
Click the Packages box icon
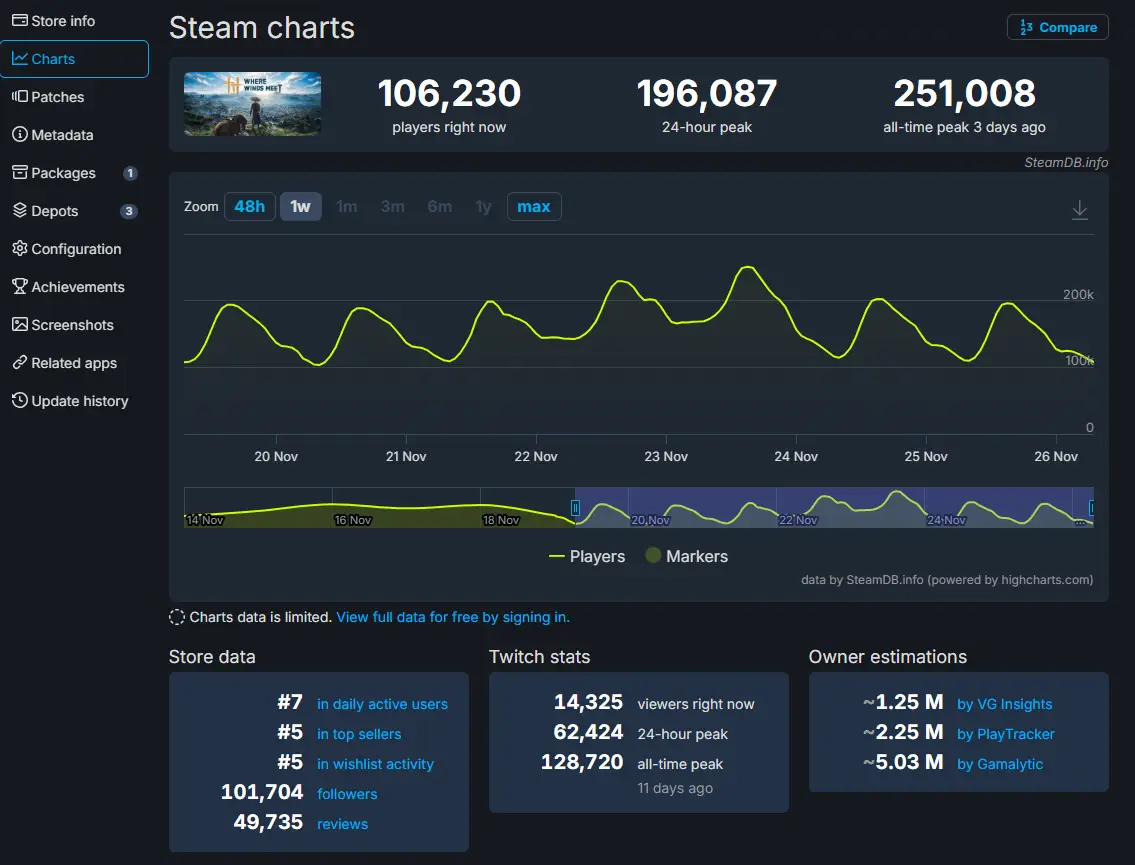pos(19,173)
